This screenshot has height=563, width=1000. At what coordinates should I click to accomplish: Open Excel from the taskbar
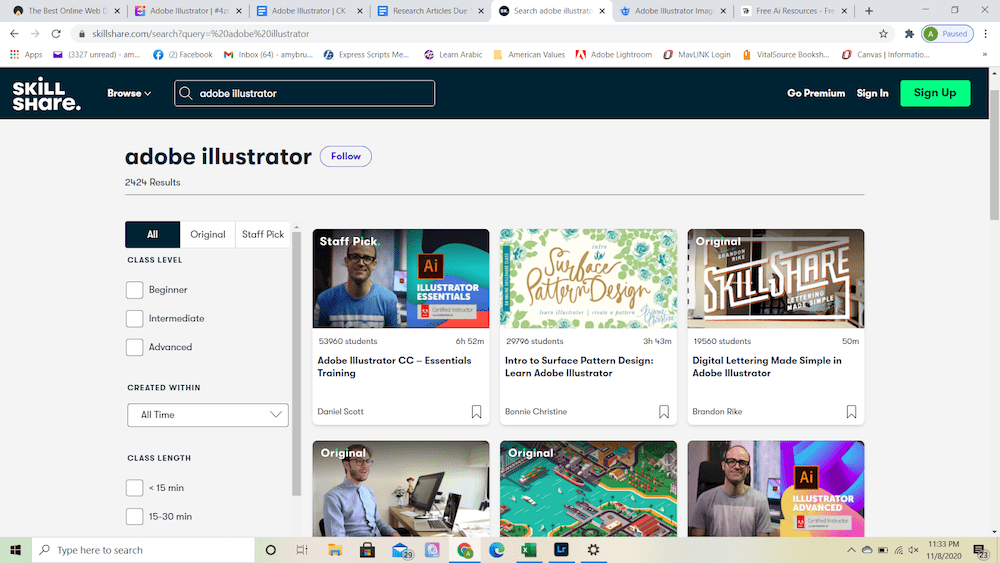click(x=529, y=550)
